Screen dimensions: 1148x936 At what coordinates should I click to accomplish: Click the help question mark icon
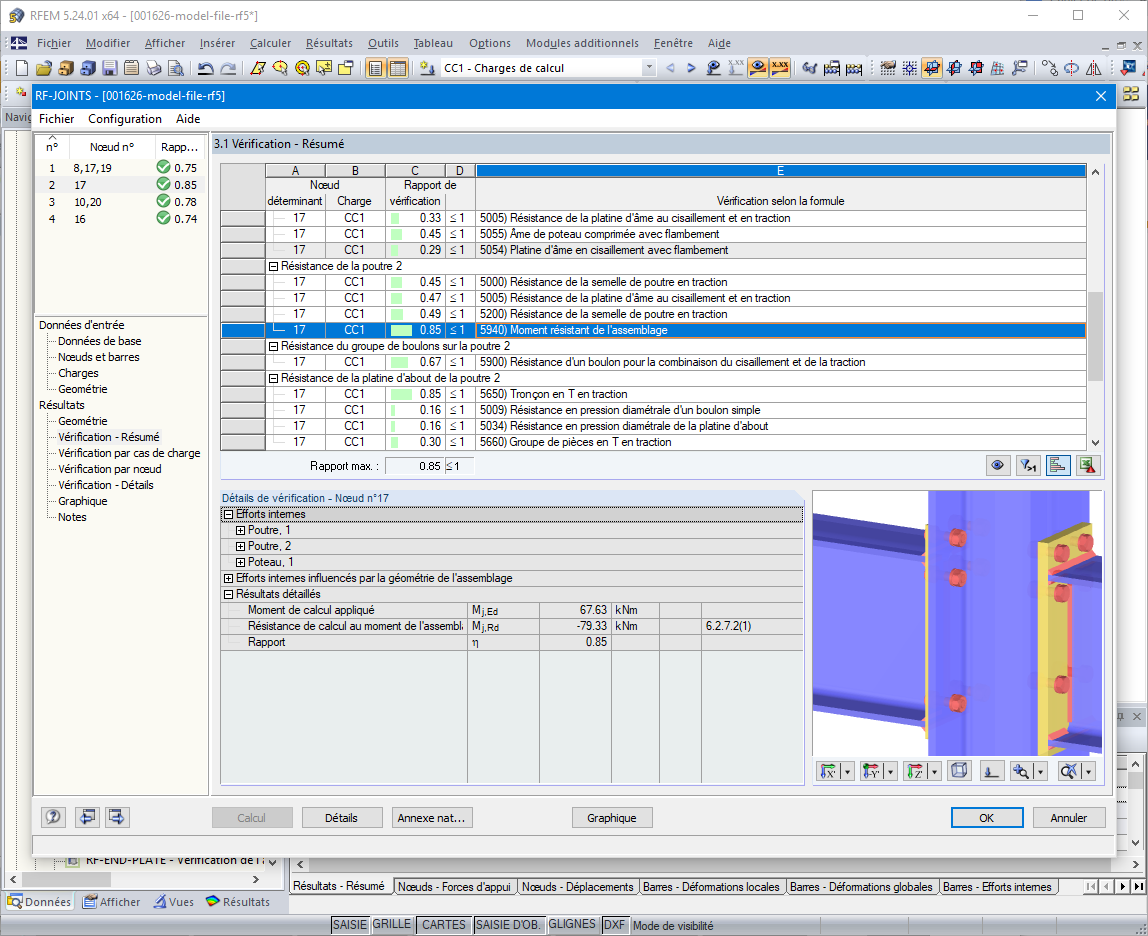(x=53, y=817)
